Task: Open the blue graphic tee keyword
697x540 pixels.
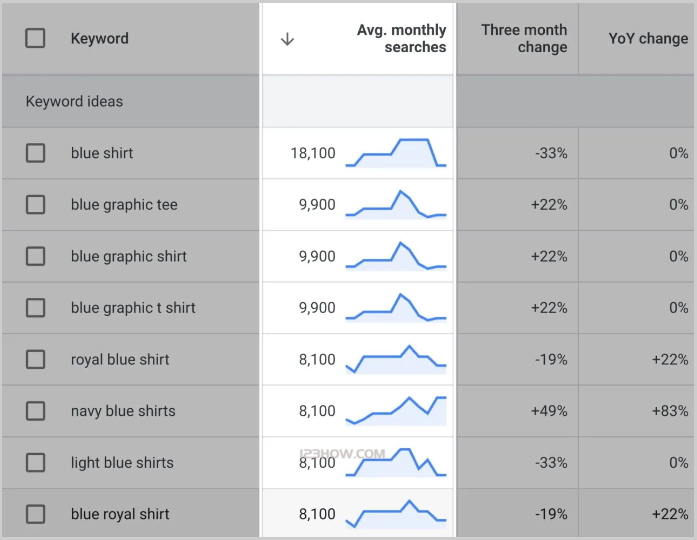Action: 124,205
